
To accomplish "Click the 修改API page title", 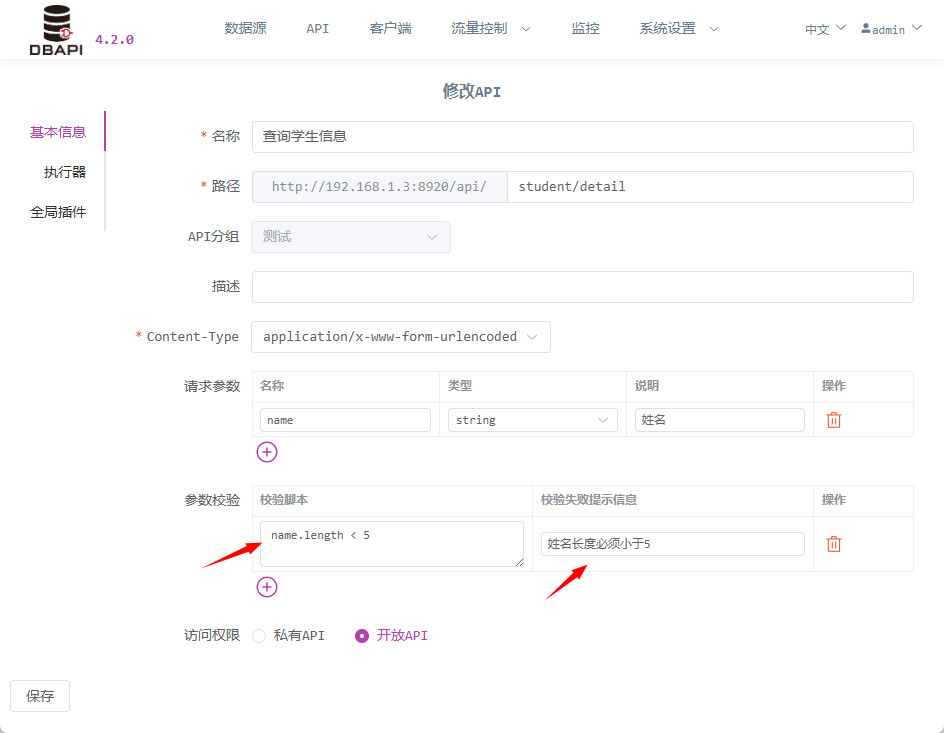I will click(471, 91).
